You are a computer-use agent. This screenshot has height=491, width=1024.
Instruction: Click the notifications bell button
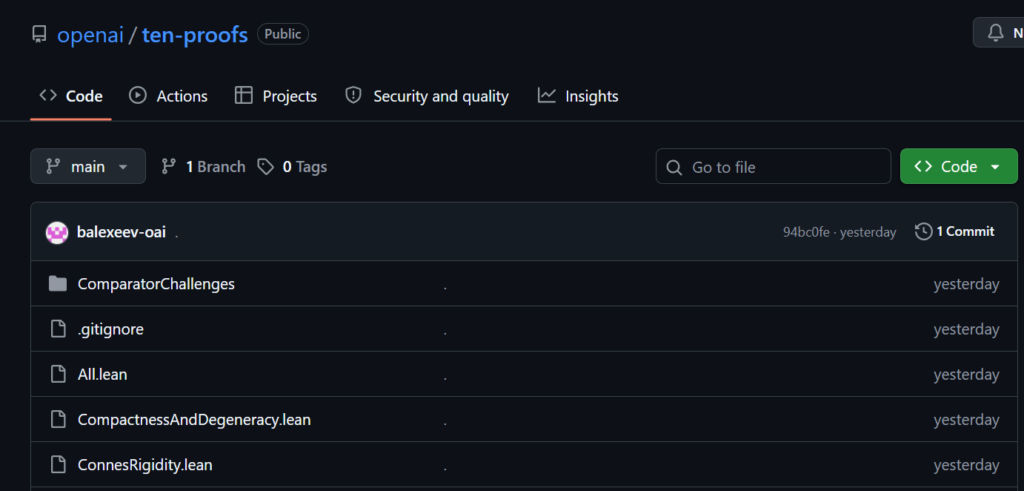point(999,33)
